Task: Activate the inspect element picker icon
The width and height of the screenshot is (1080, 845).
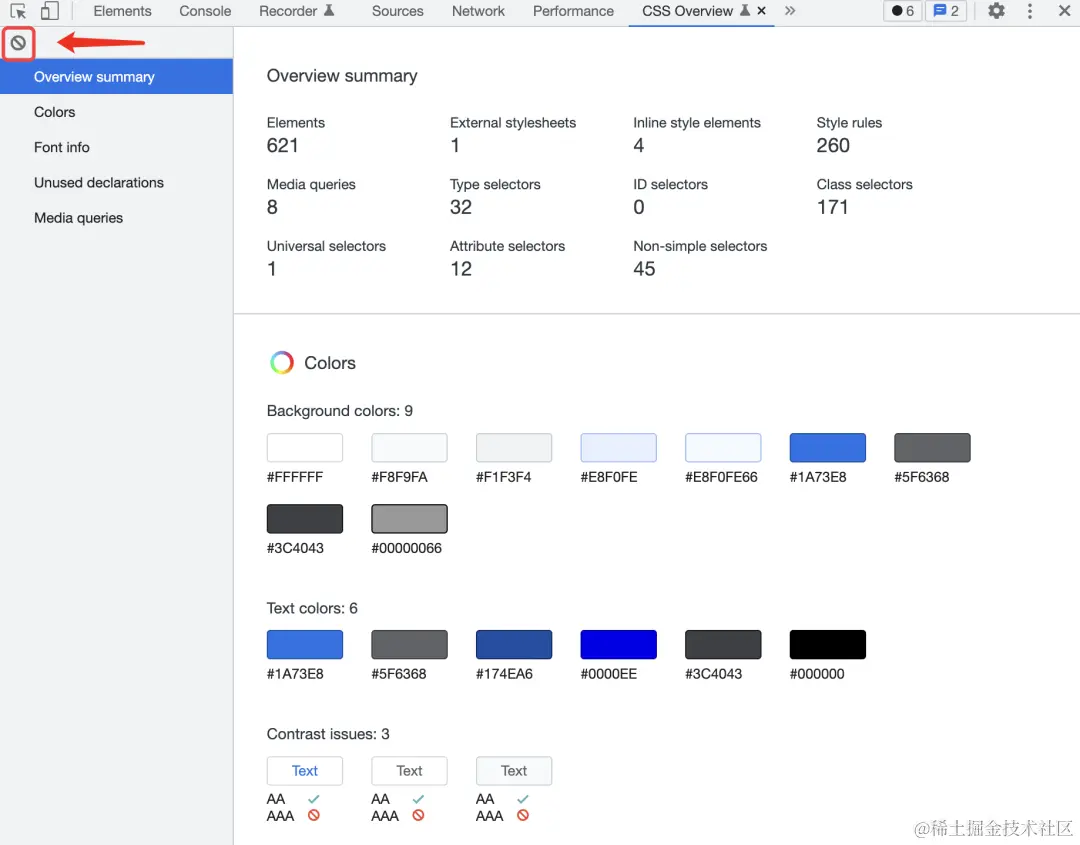Action: (x=18, y=11)
